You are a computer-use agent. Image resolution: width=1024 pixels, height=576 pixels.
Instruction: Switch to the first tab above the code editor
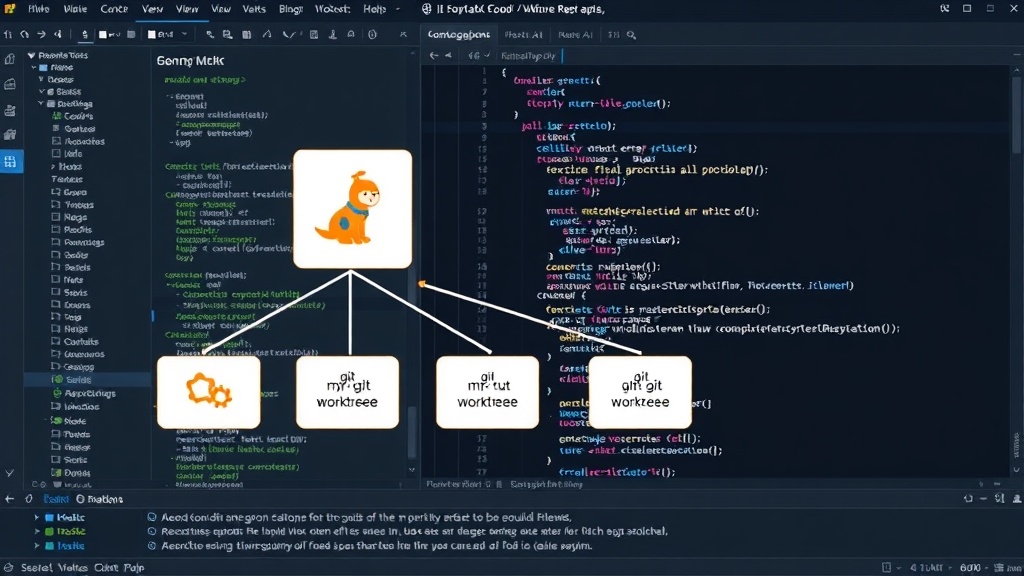(458, 35)
